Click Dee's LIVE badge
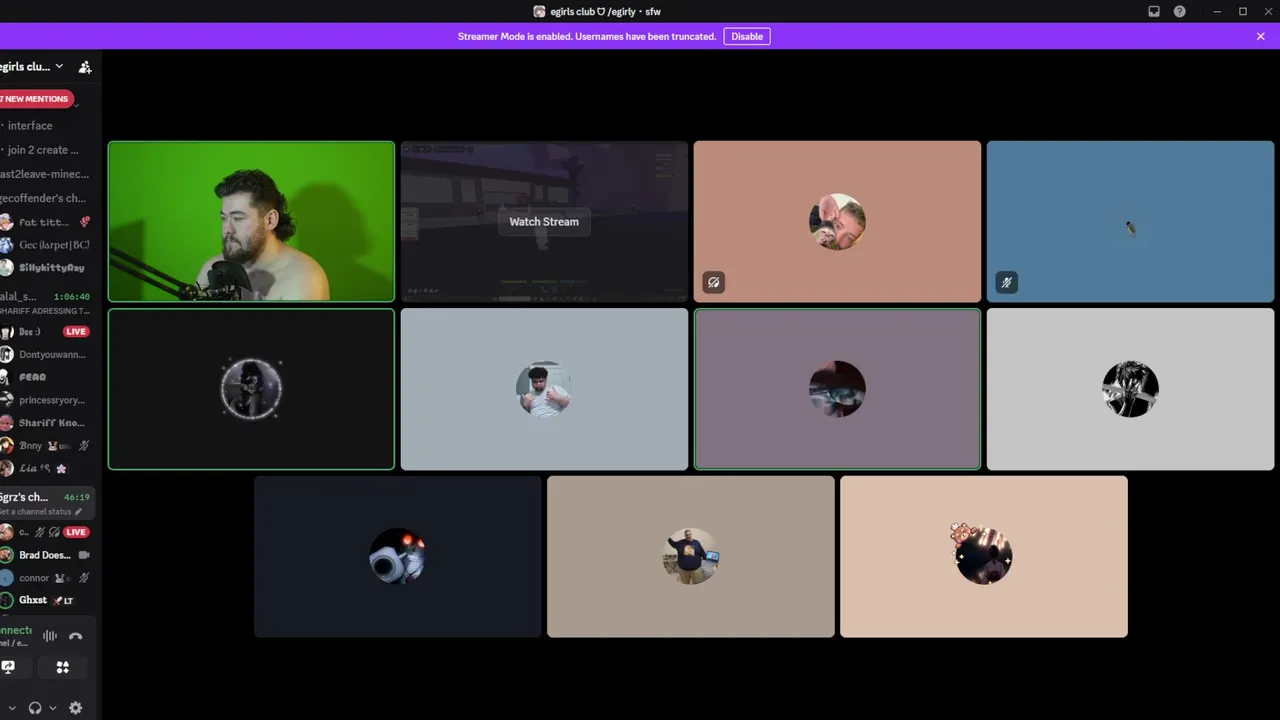This screenshot has height=720, width=1280. pos(76,332)
